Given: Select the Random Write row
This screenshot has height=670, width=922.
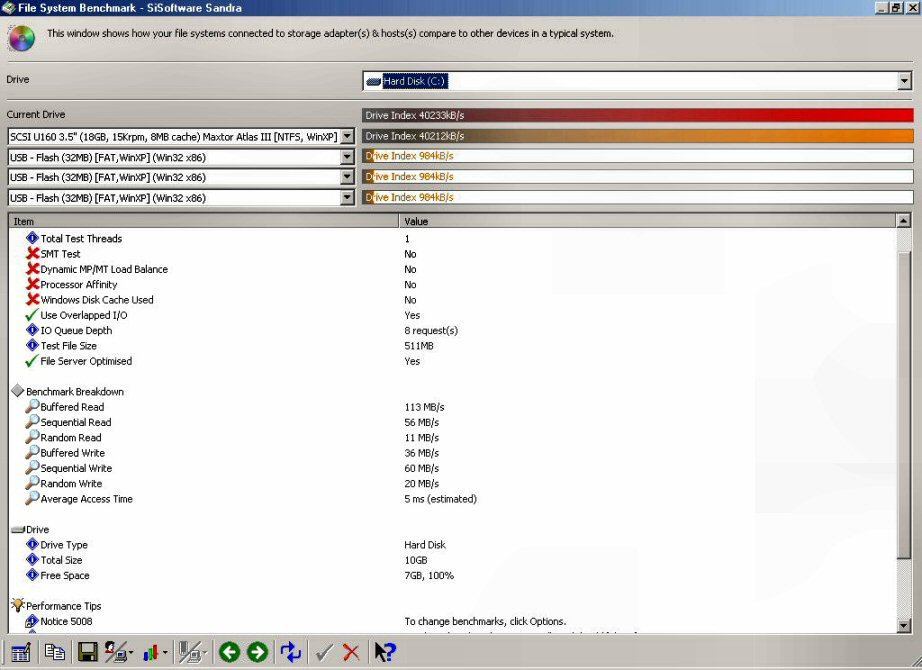Looking at the screenshot, I should [x=452, y=483].
